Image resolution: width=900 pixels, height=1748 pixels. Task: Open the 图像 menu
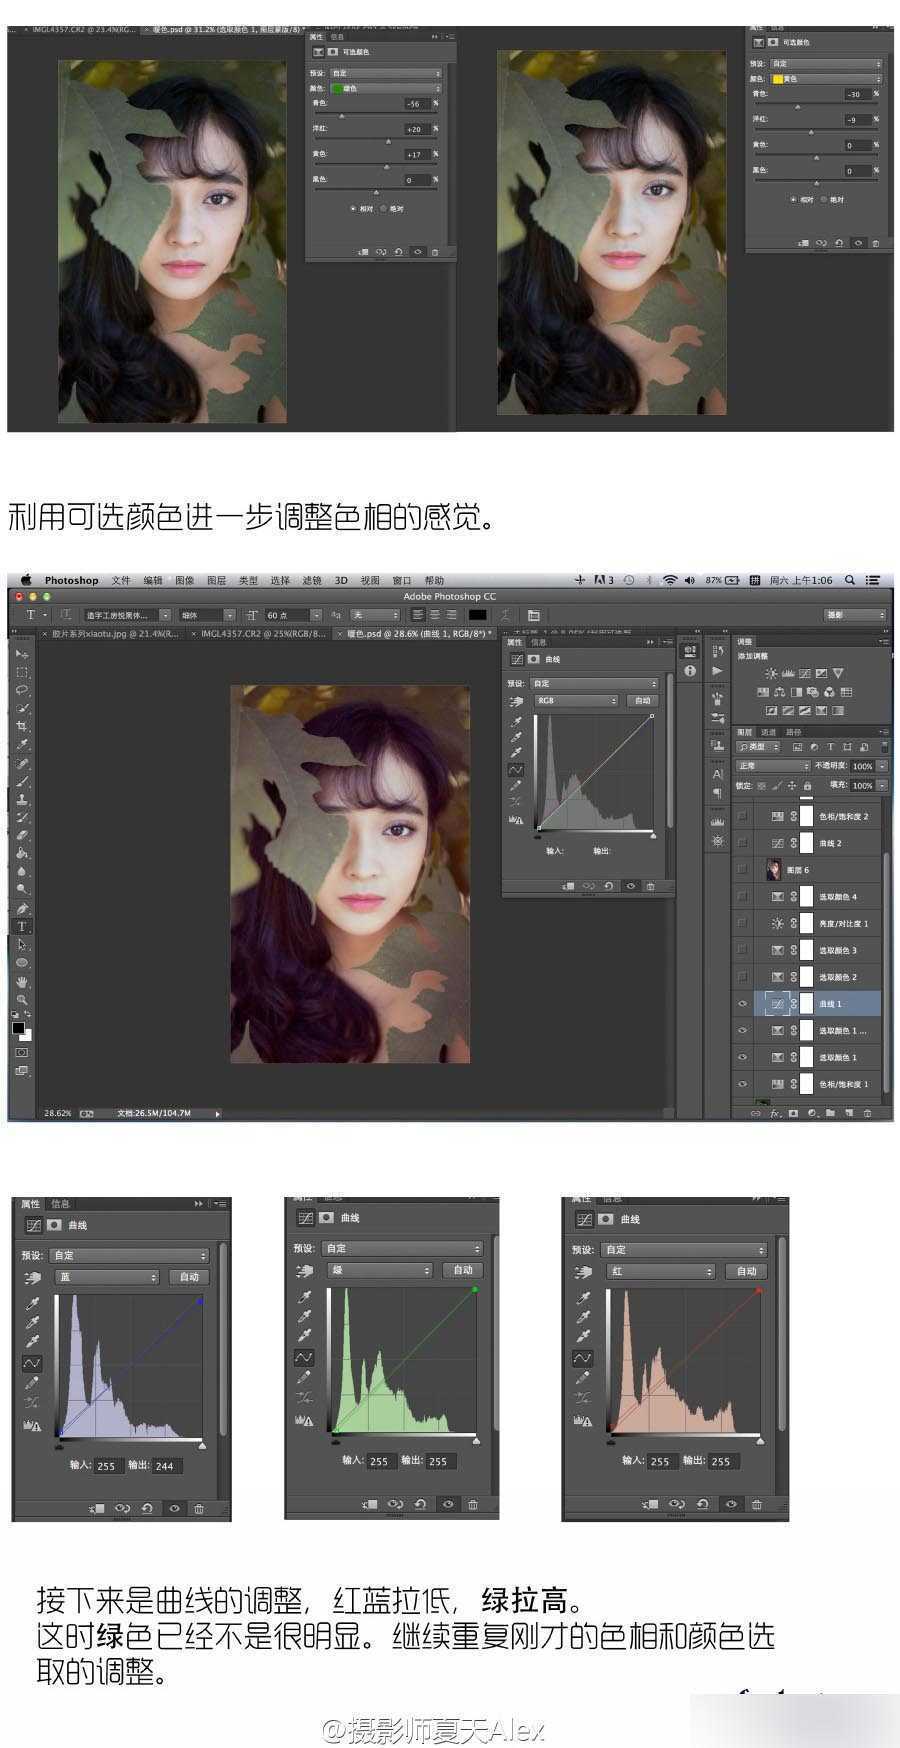coord(184,580)
